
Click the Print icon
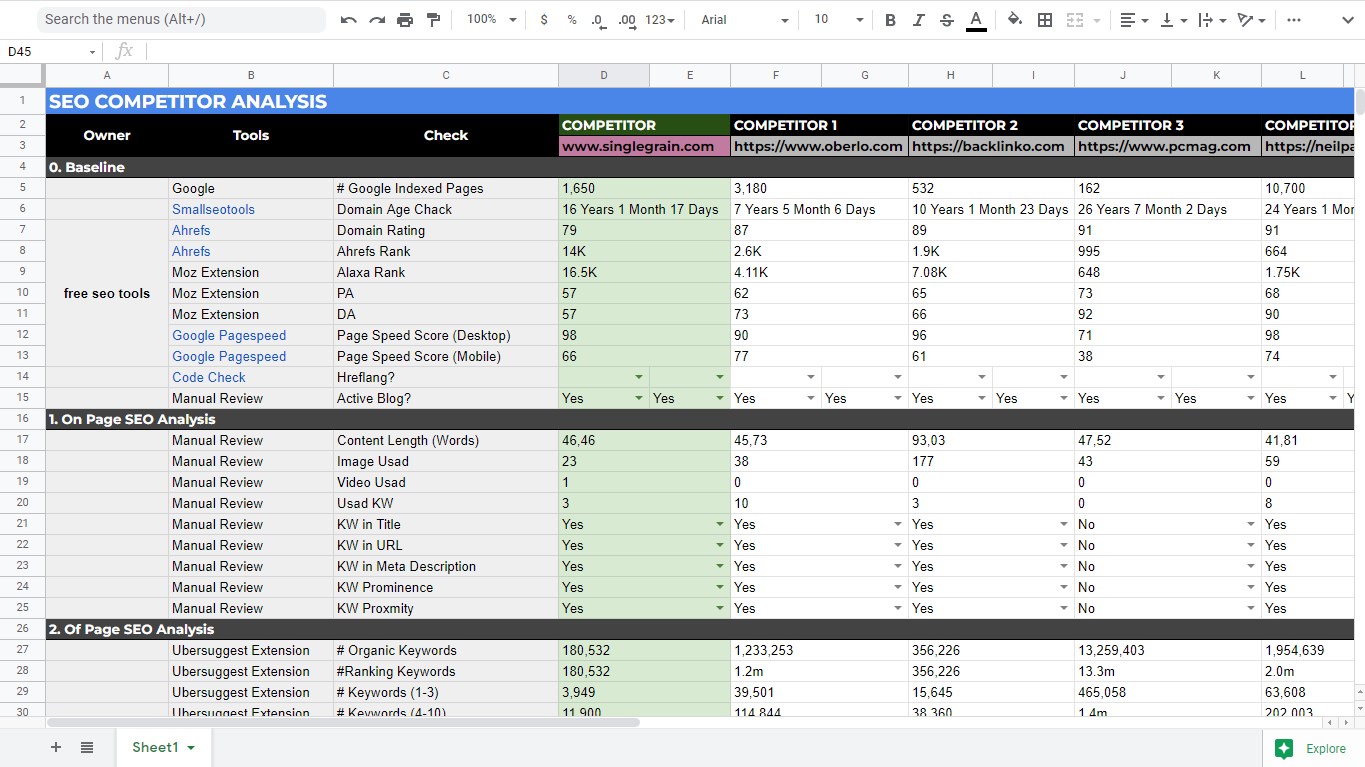[x=405, y=19]
